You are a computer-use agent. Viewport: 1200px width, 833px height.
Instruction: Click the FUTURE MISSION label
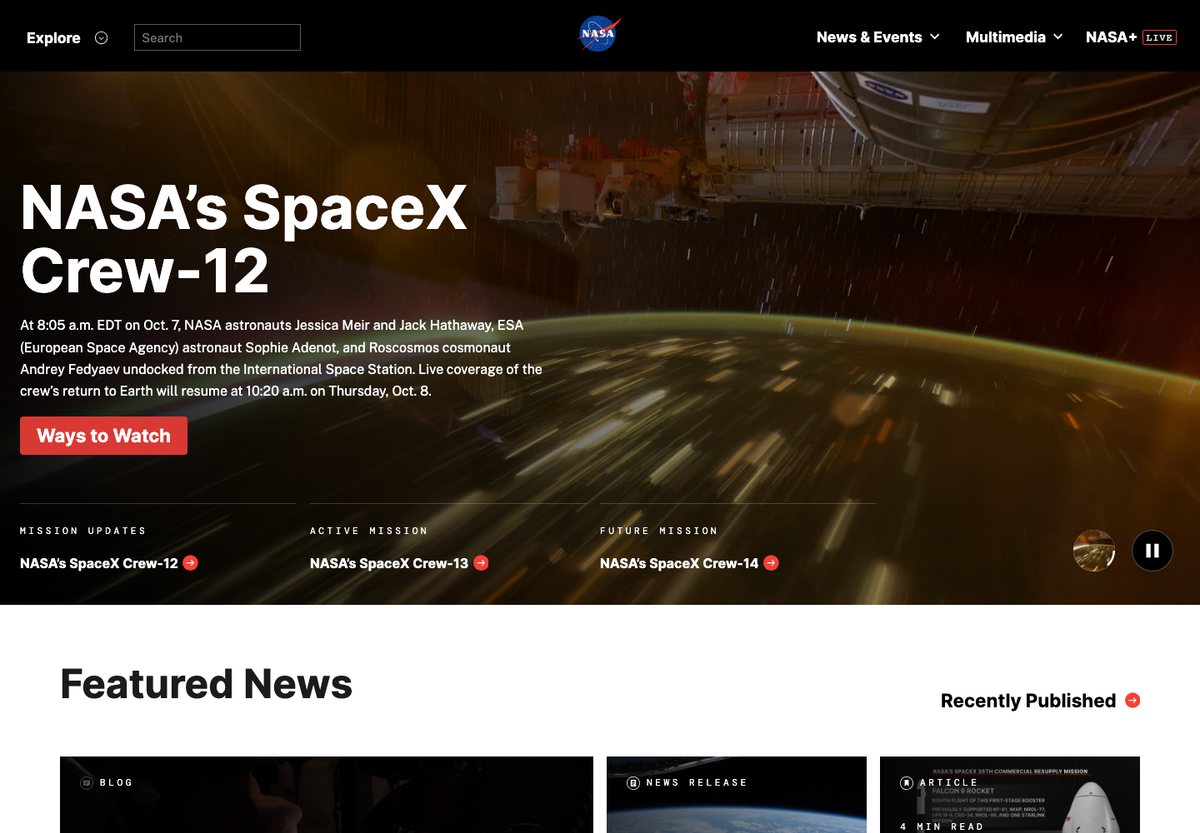point(659,531)
